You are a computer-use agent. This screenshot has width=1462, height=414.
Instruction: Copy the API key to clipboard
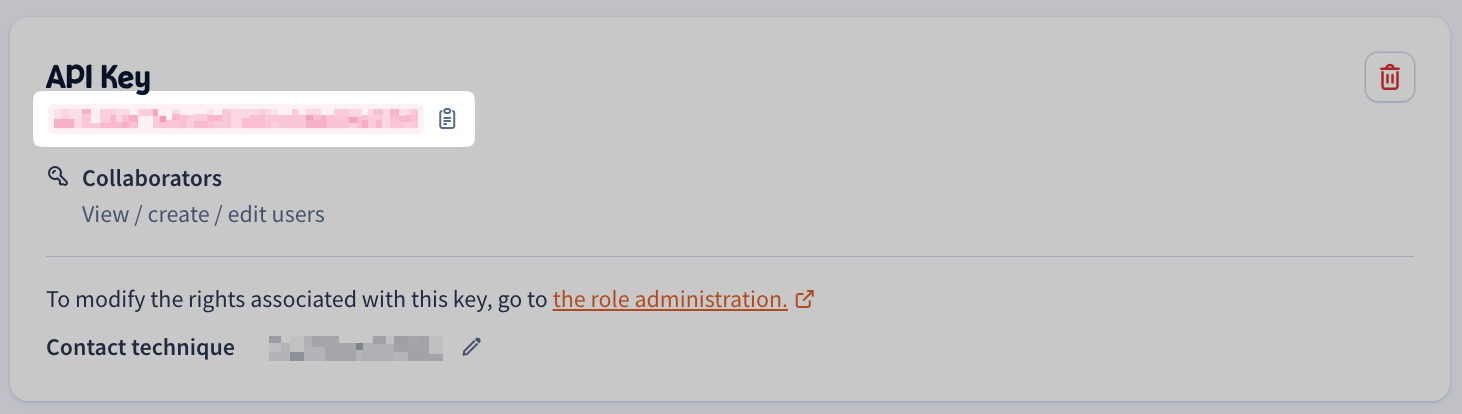click(x=447, y=119)
